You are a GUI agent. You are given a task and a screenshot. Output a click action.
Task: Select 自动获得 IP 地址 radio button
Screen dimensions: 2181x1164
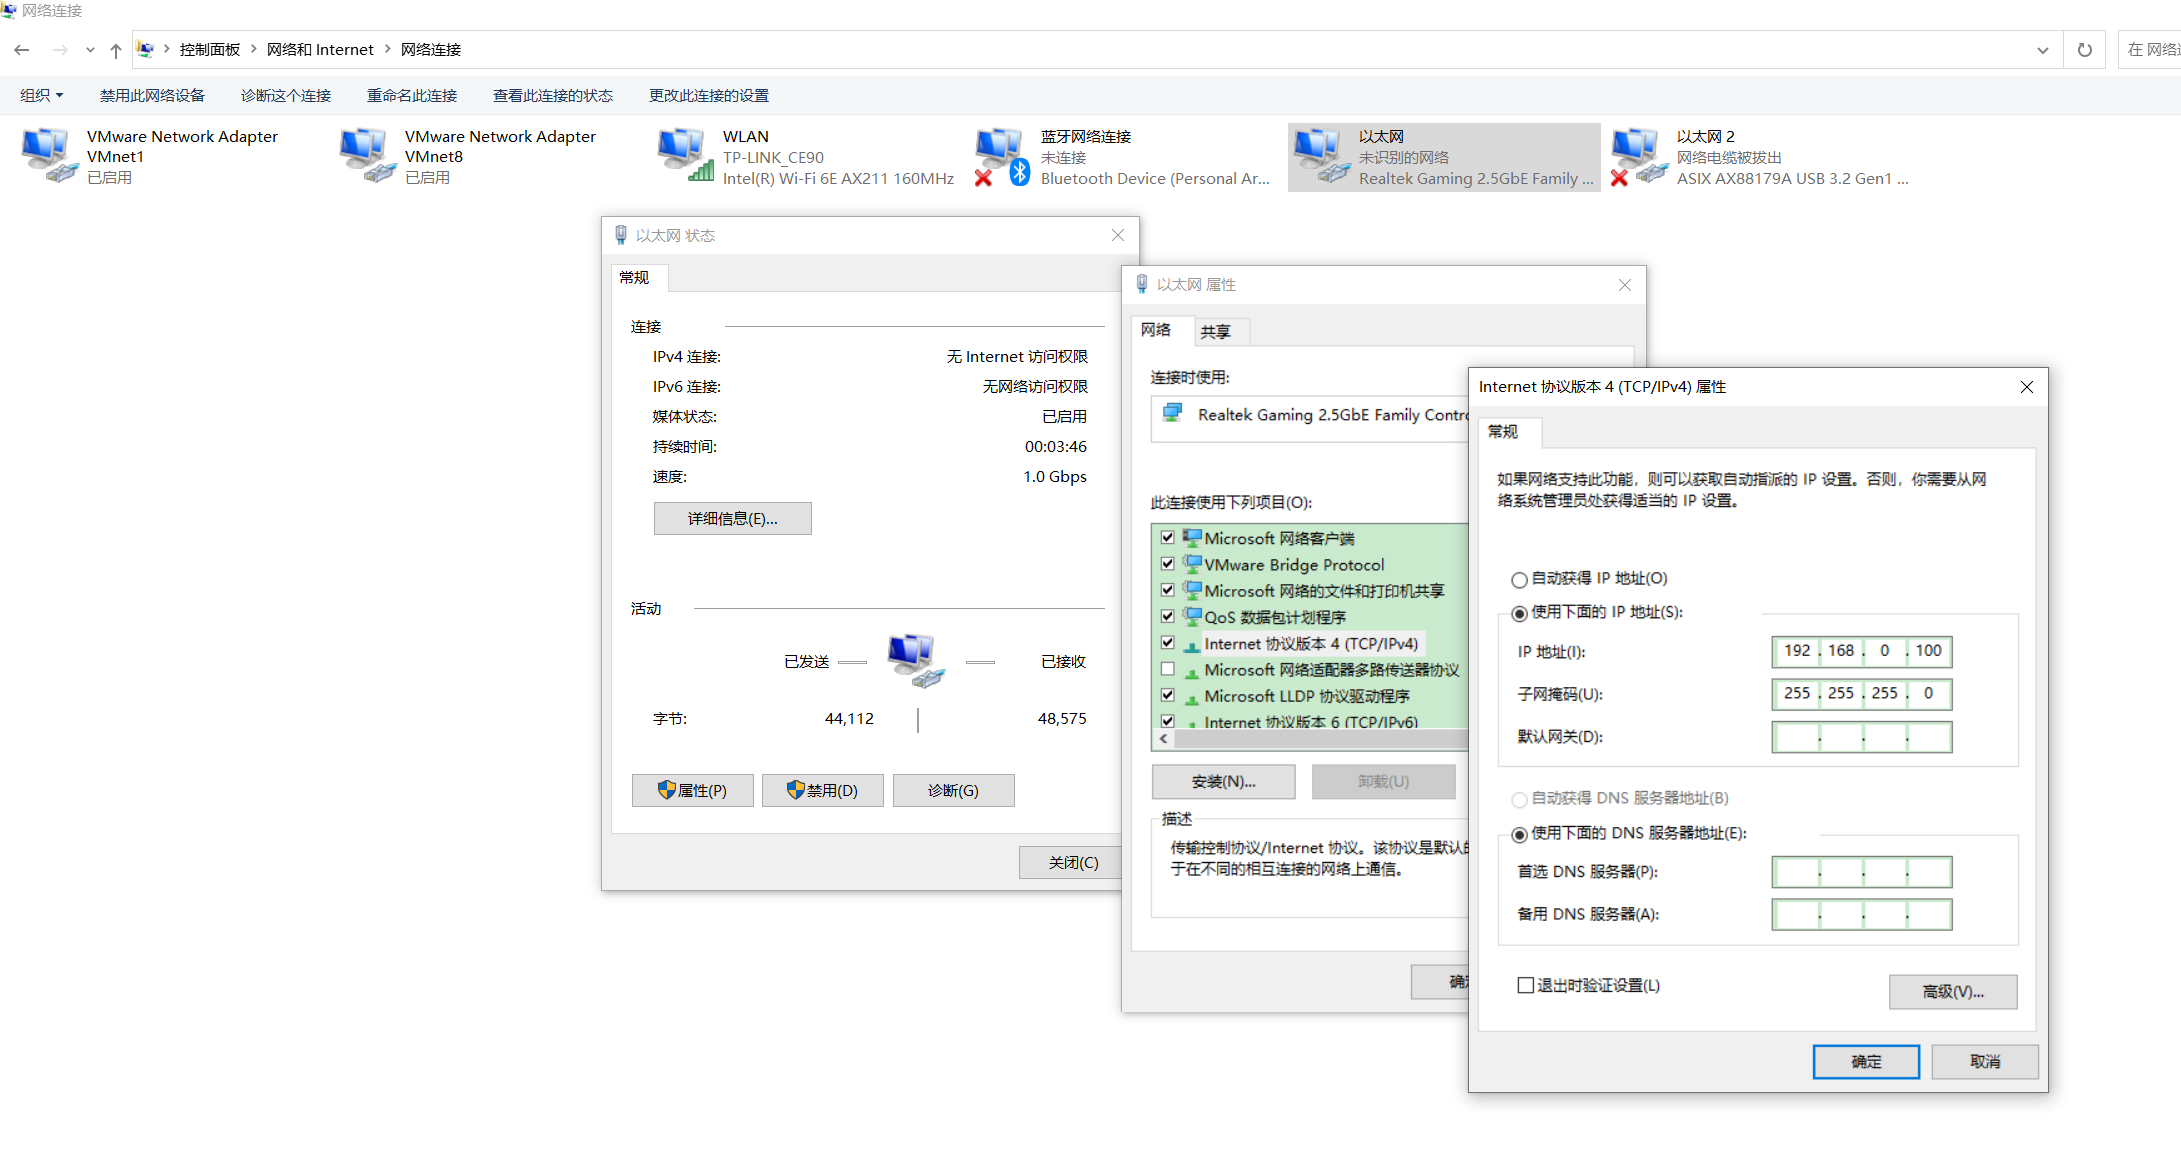1519,579
